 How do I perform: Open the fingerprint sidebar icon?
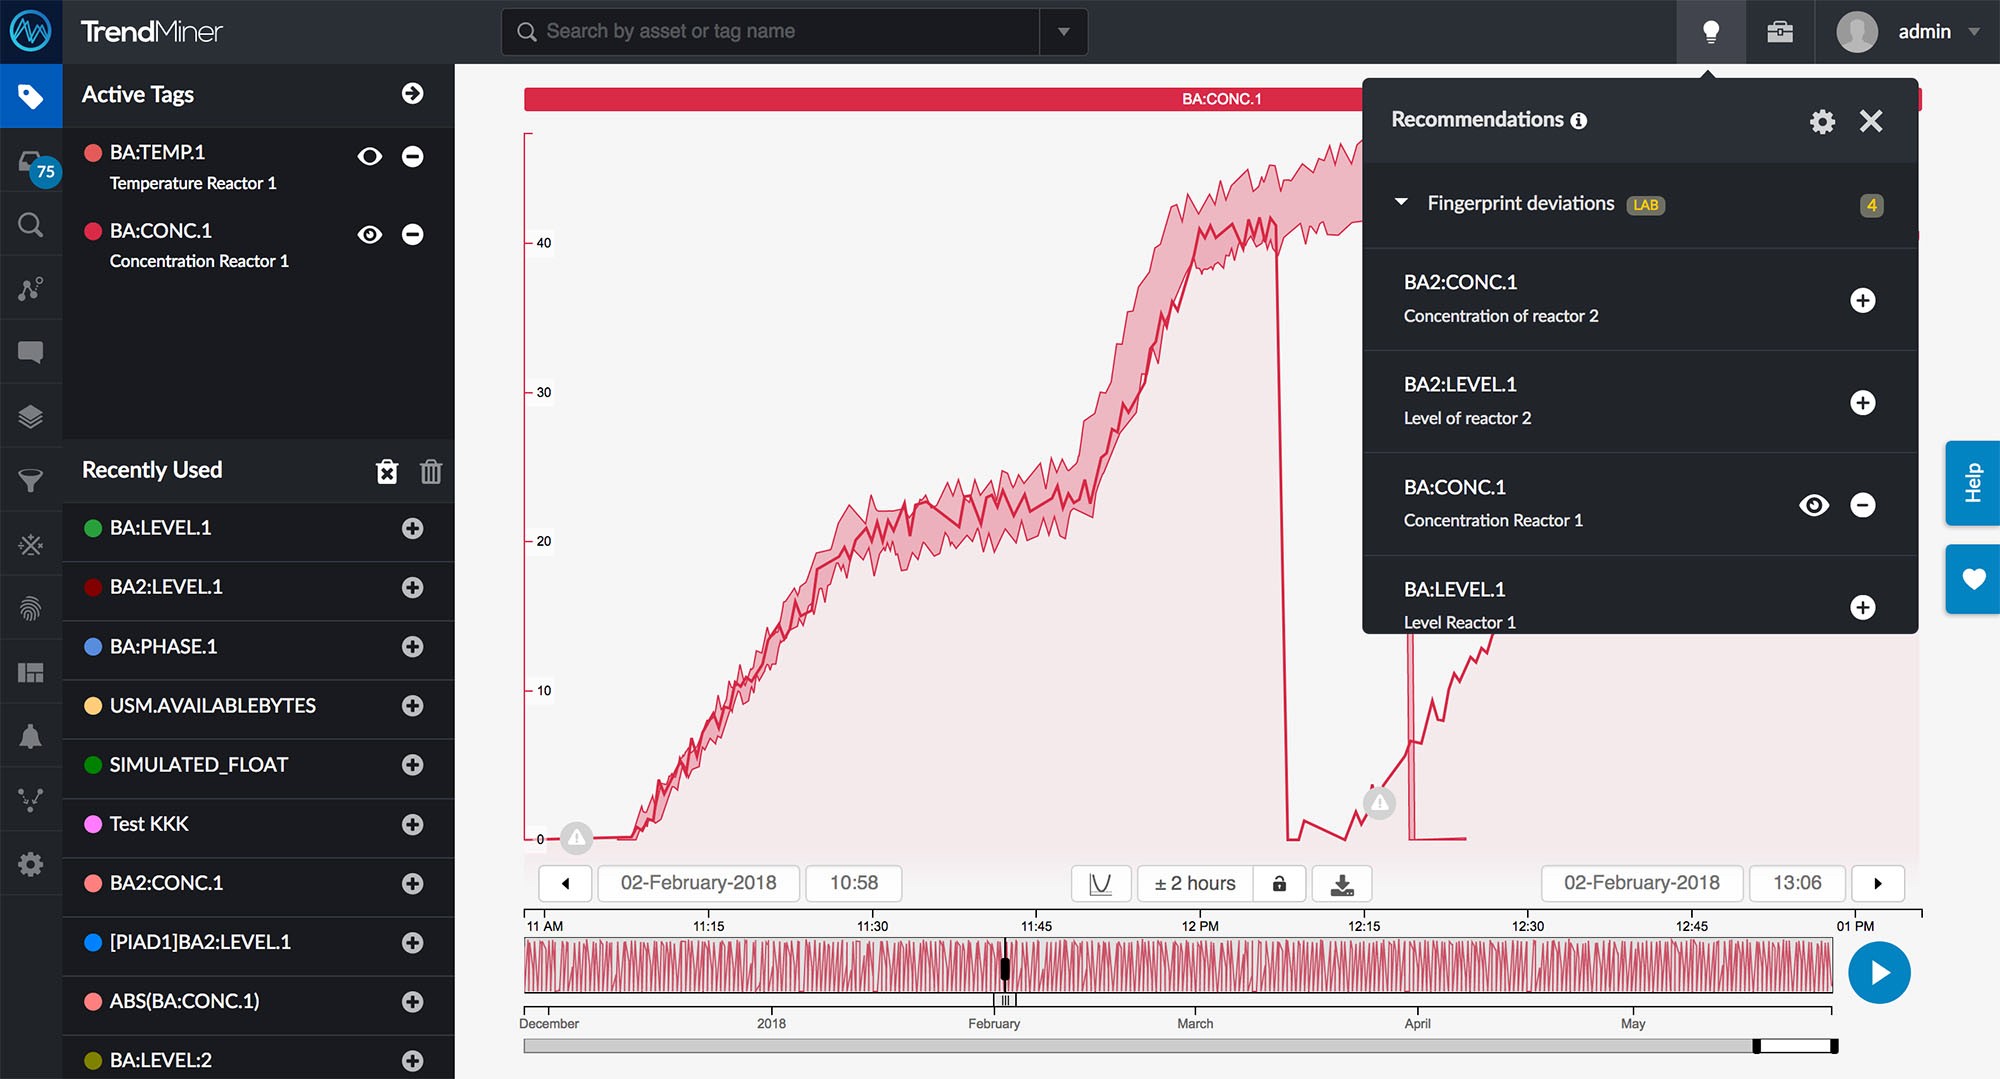[x=31, y=608]
